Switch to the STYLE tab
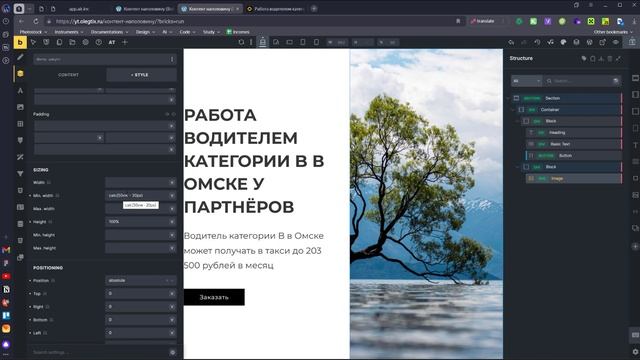This screenshot has height=360, width=640. 141,75
